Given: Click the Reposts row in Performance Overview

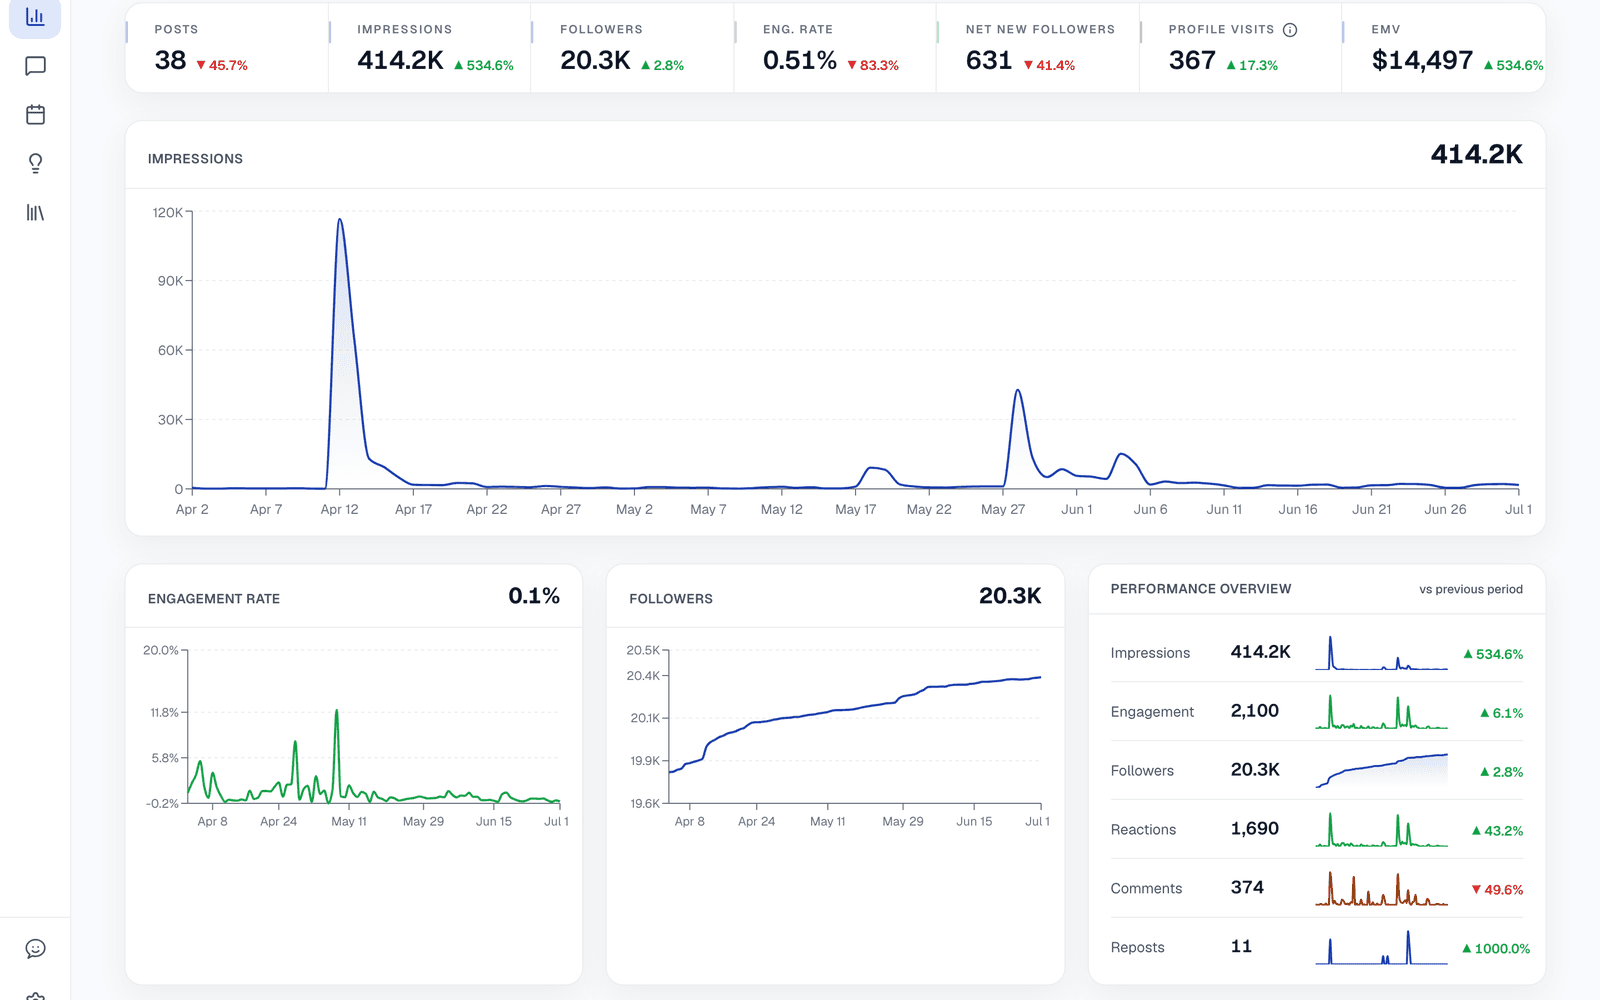Looking at the screenshot, I should [x=1317, y=947].
